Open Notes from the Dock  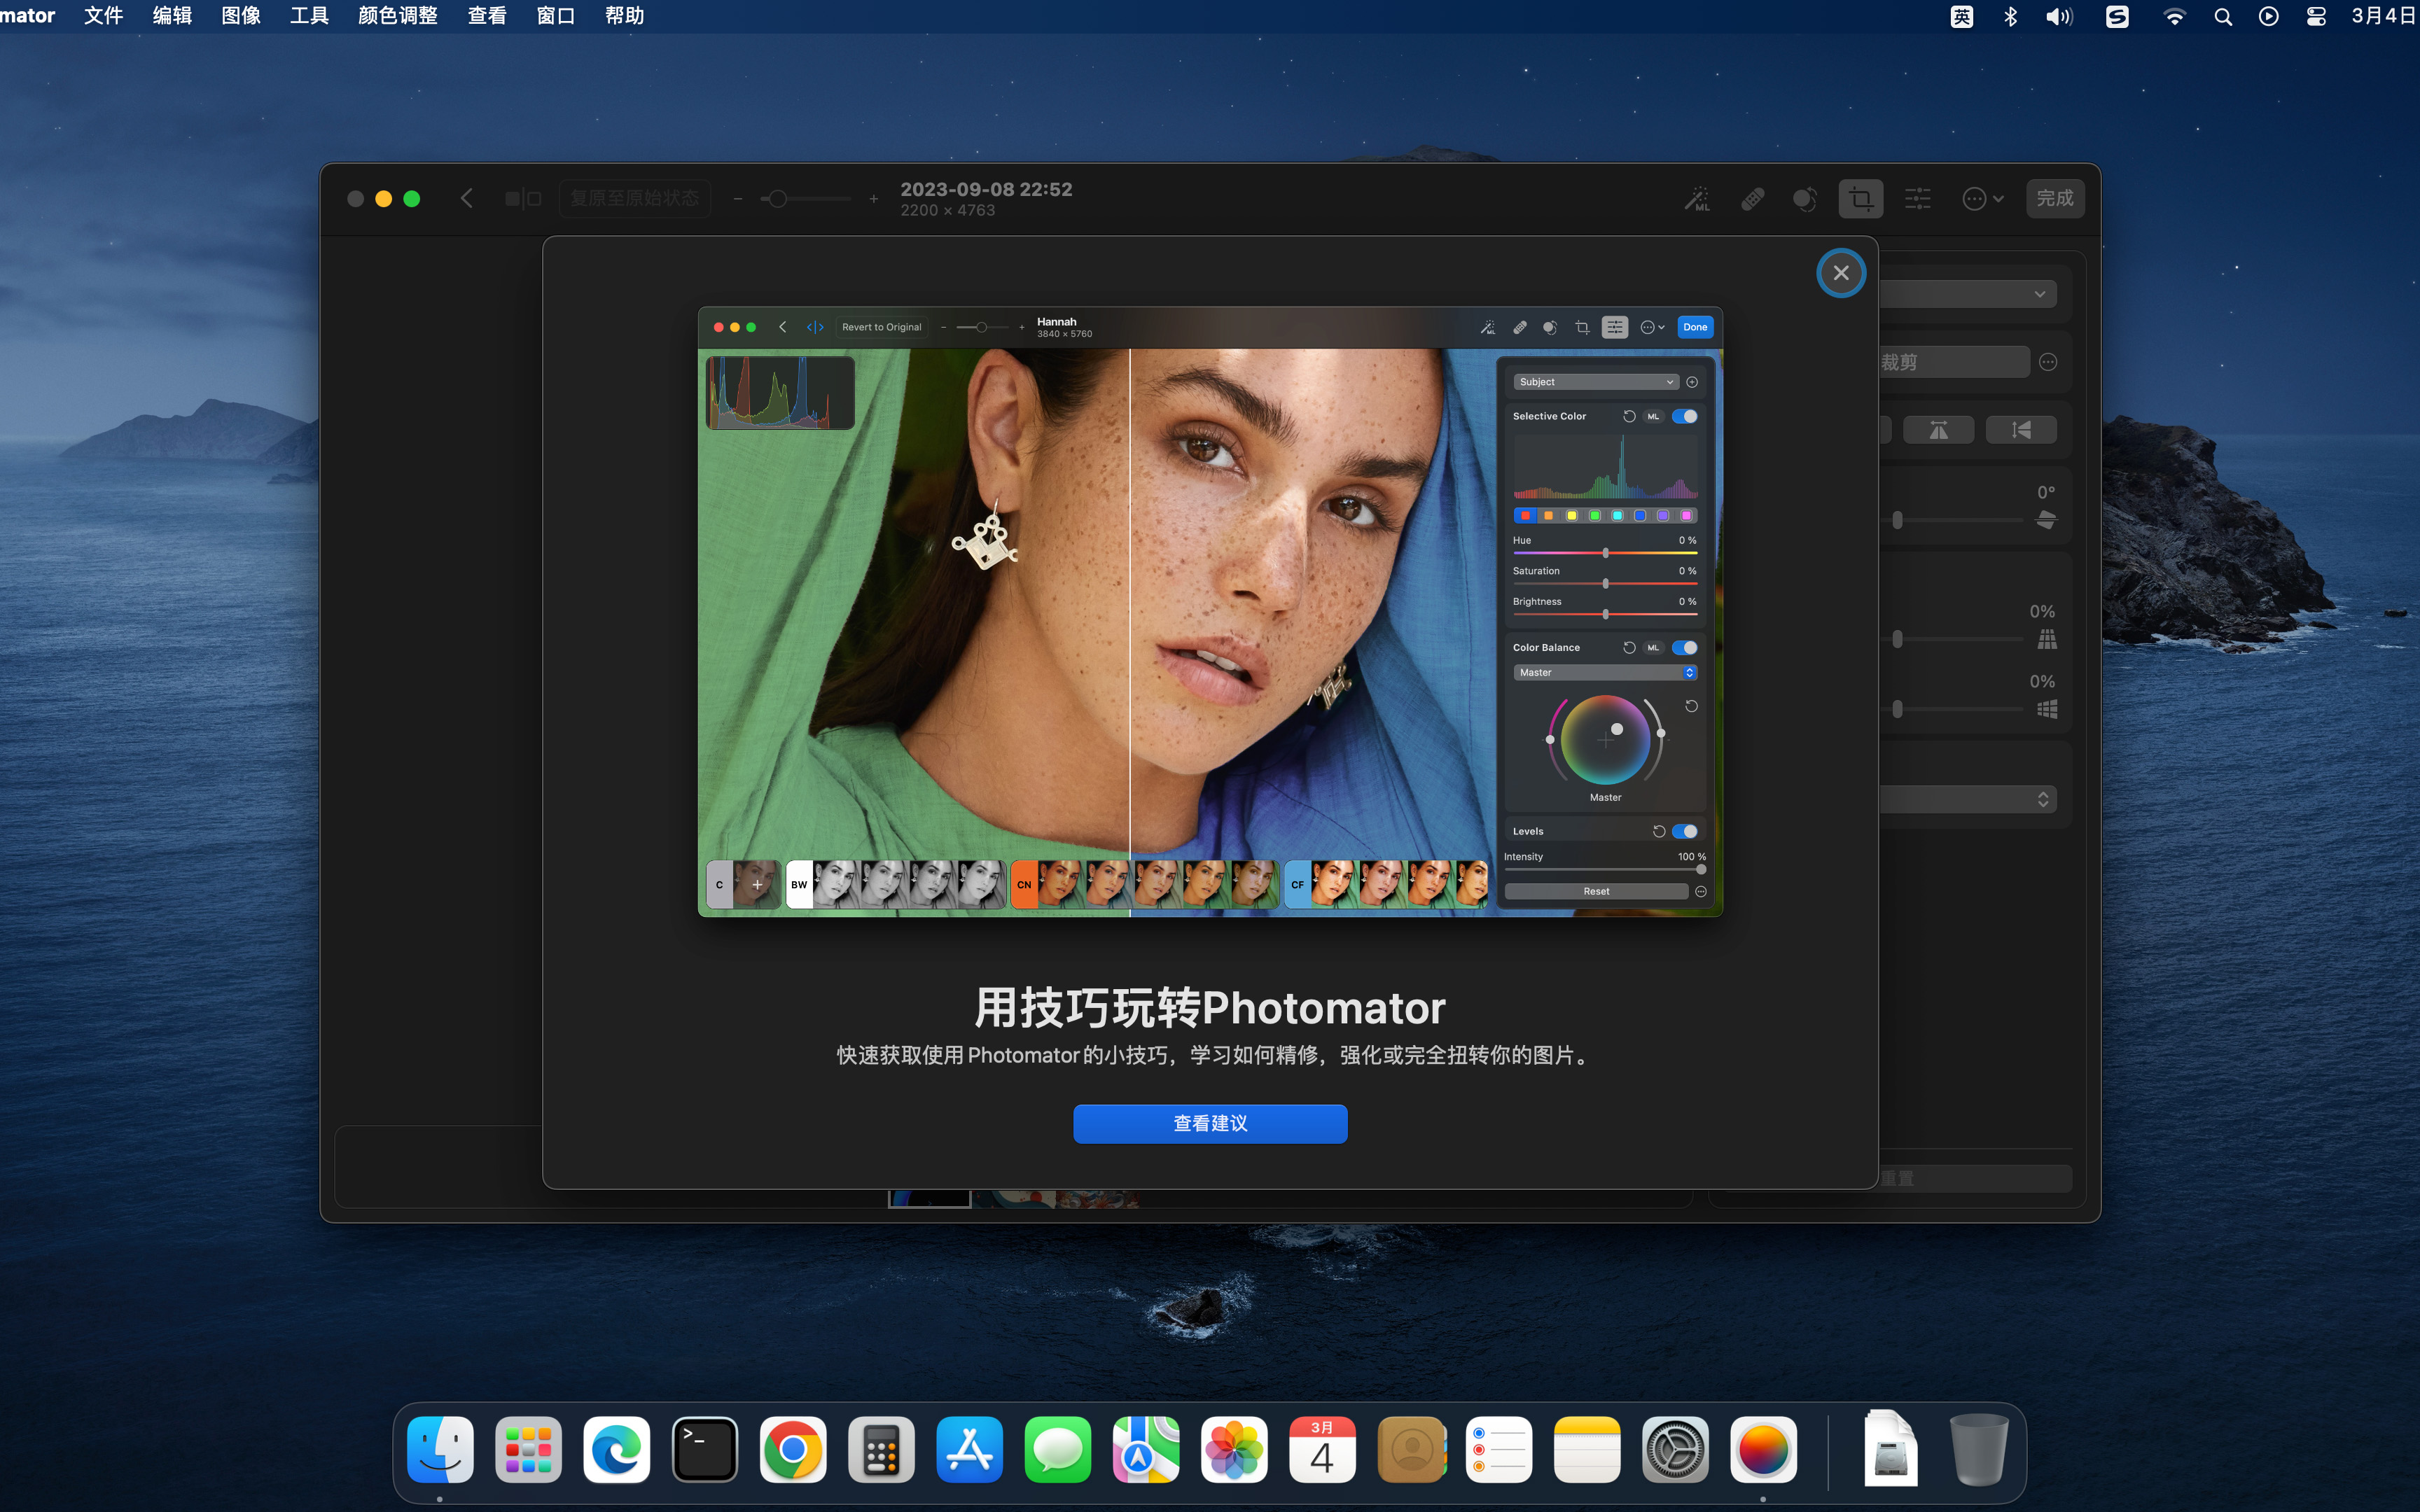point(1587,1449)
